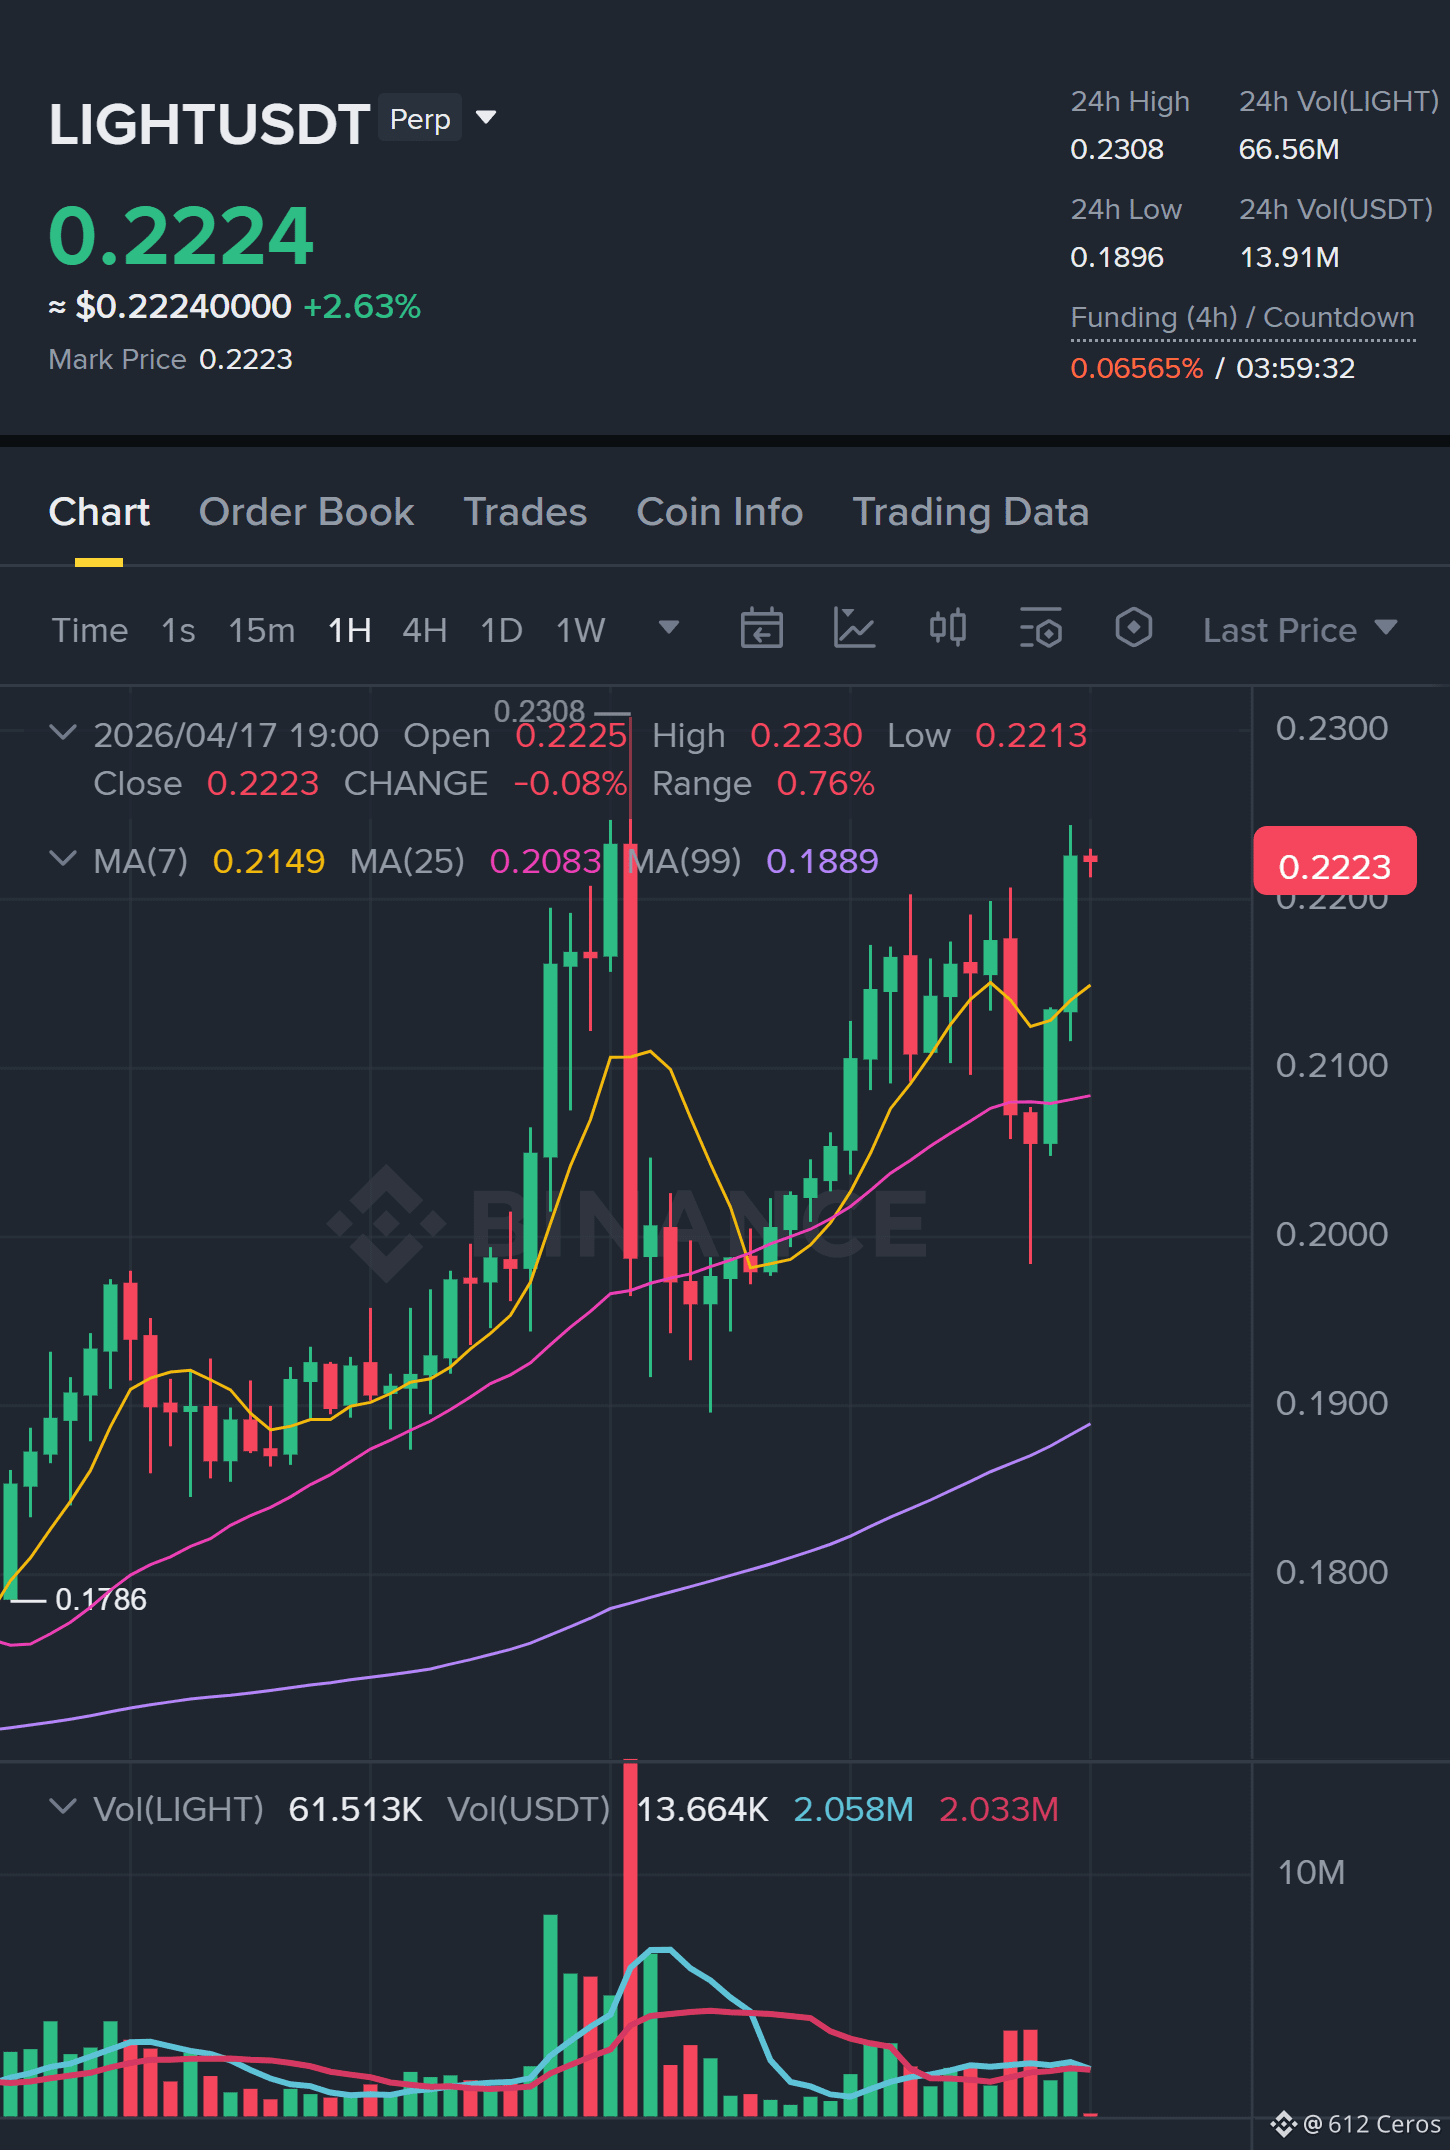Collapse the Vol(LIGHT) volume legend

pos(62,1808)
